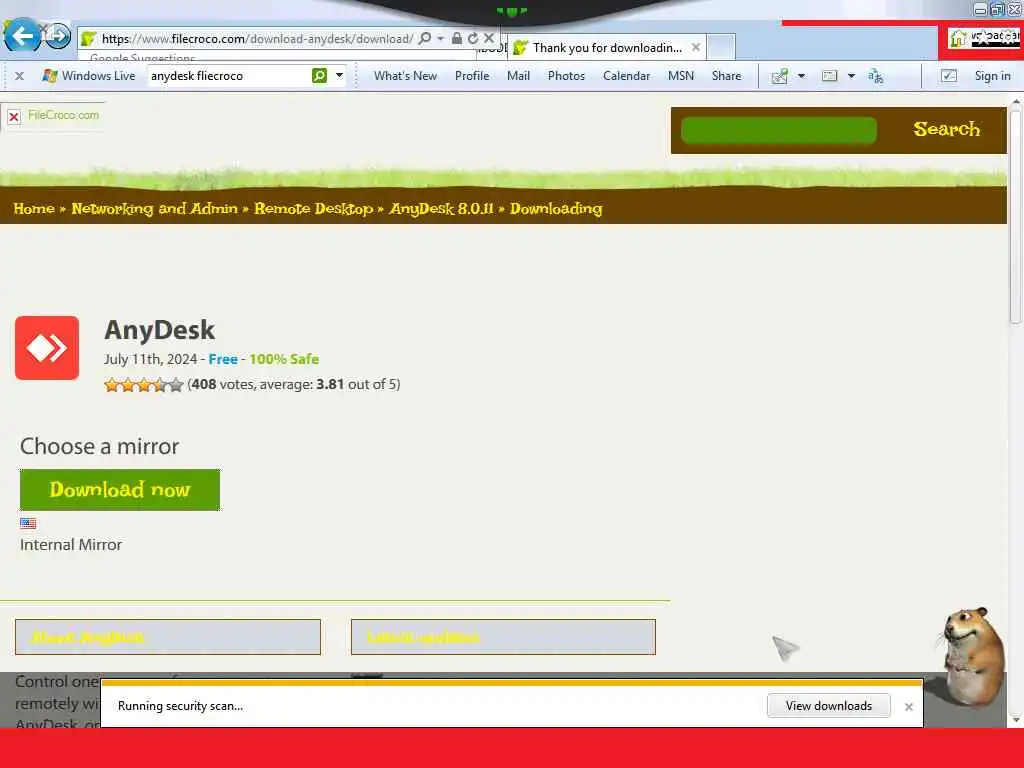Go back with the browser back arrow
The height and width of the screenshot is (768, 1024).
pyautogui.click(x=22, y=35)
